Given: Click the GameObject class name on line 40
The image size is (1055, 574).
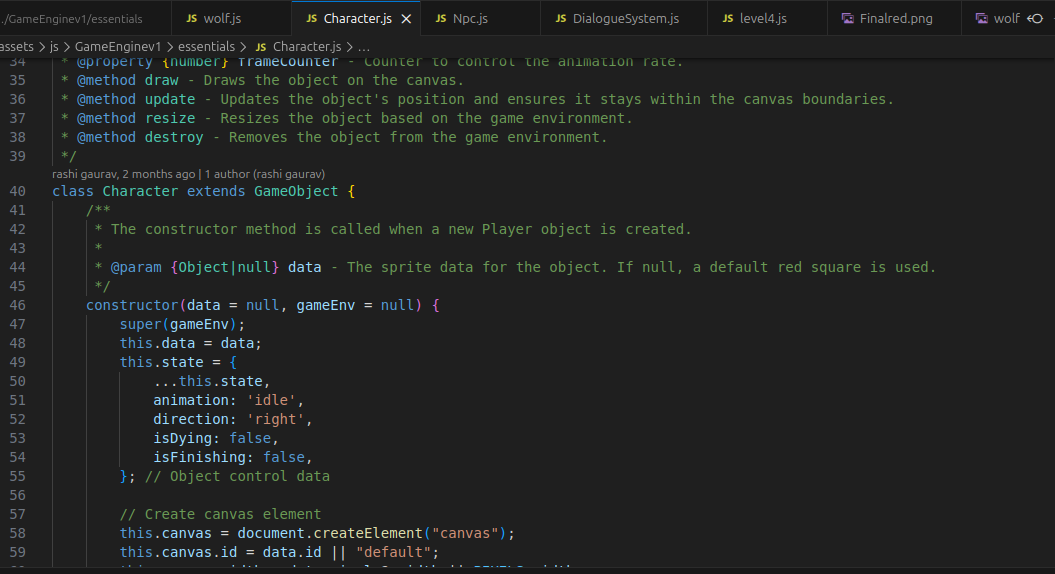Looking at the screenshot, I should point(296,191).
